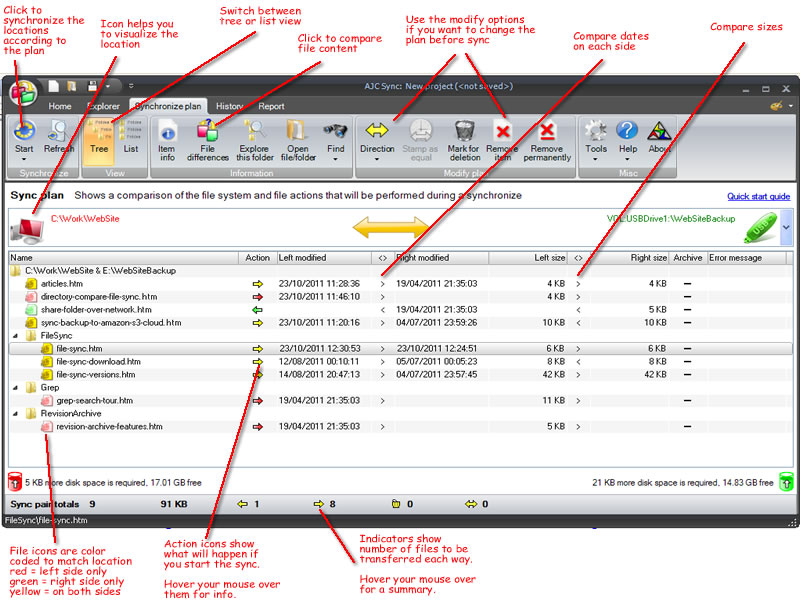The height and width of the screenshot is (600, 800).
Task: Click the Left size column header
Action: click(528, 258)
